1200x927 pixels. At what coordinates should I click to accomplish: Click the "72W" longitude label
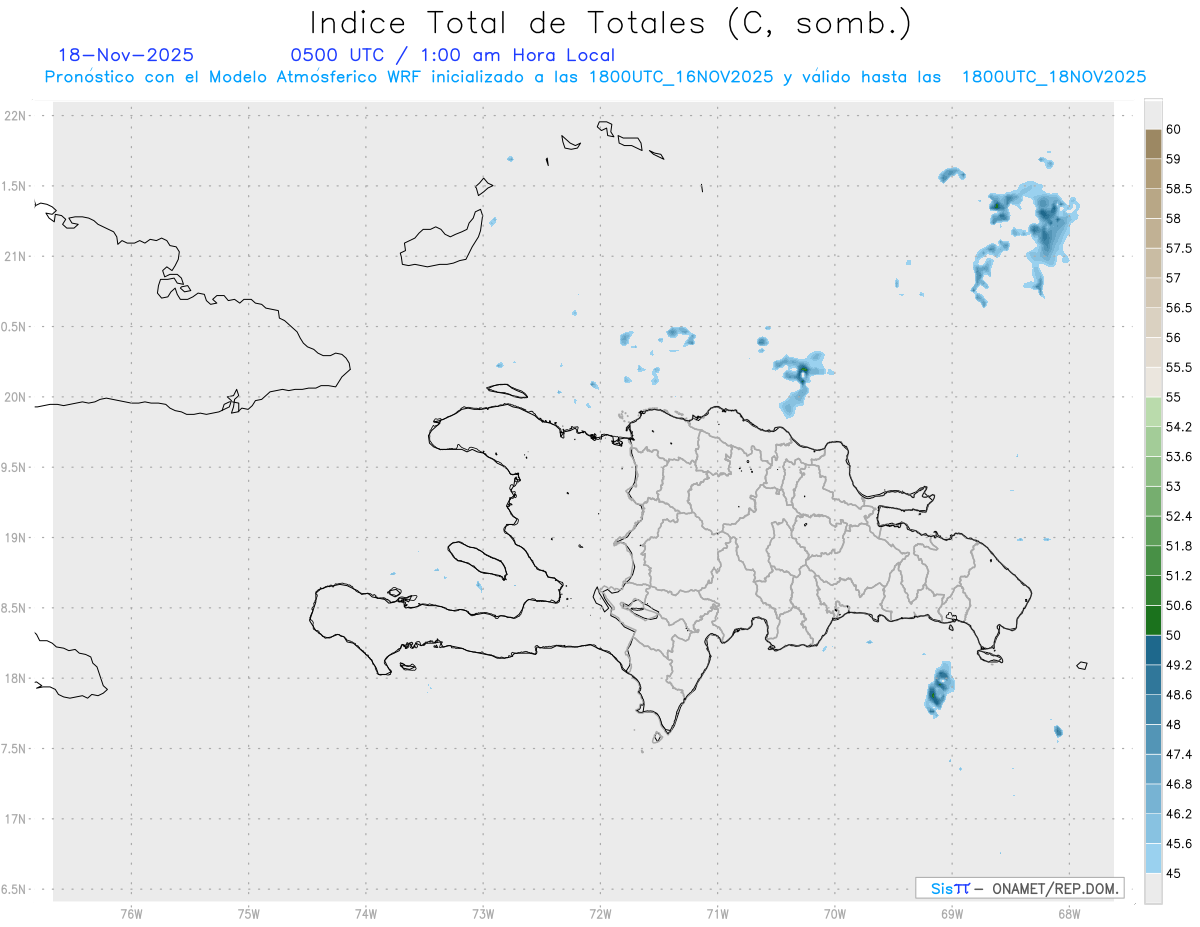[x=600, y=913]
